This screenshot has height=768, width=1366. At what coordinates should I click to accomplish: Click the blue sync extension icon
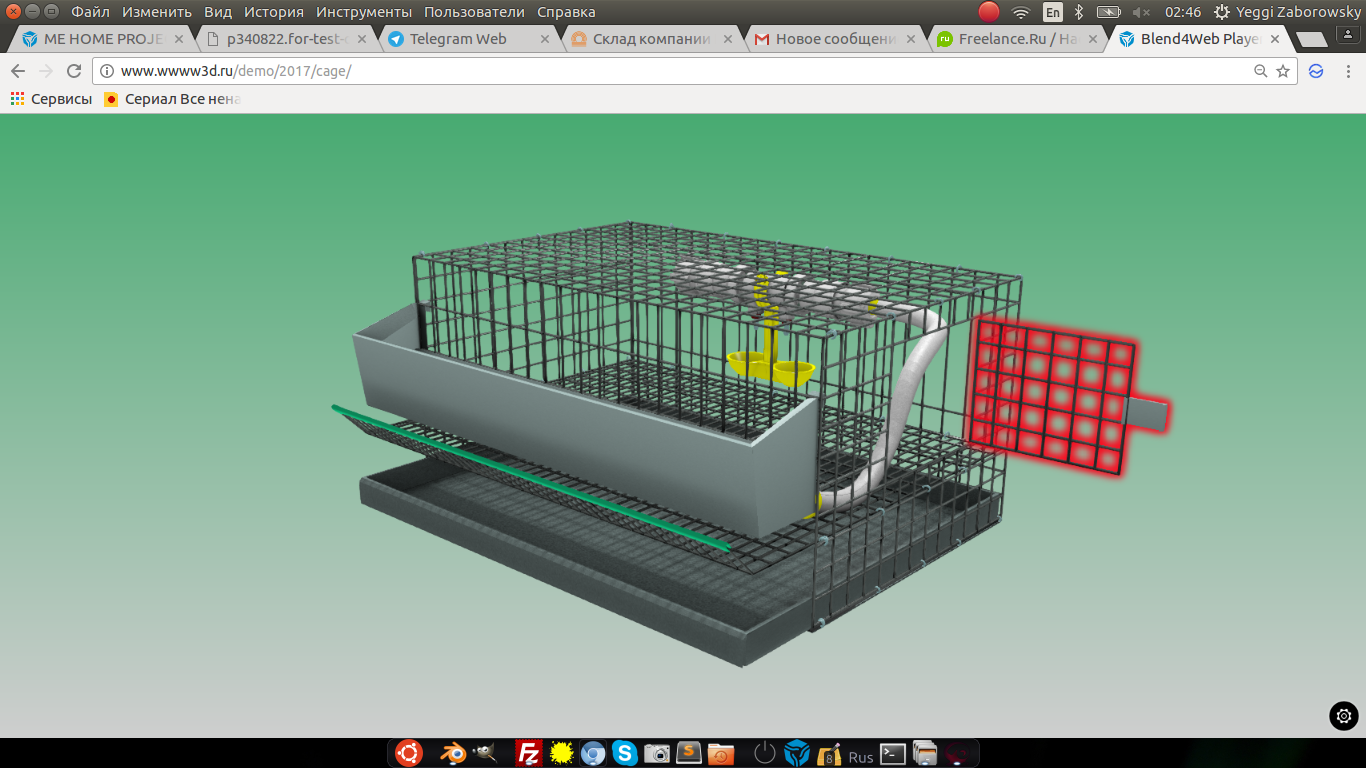pyautogui.click(x=1316, y=71)
